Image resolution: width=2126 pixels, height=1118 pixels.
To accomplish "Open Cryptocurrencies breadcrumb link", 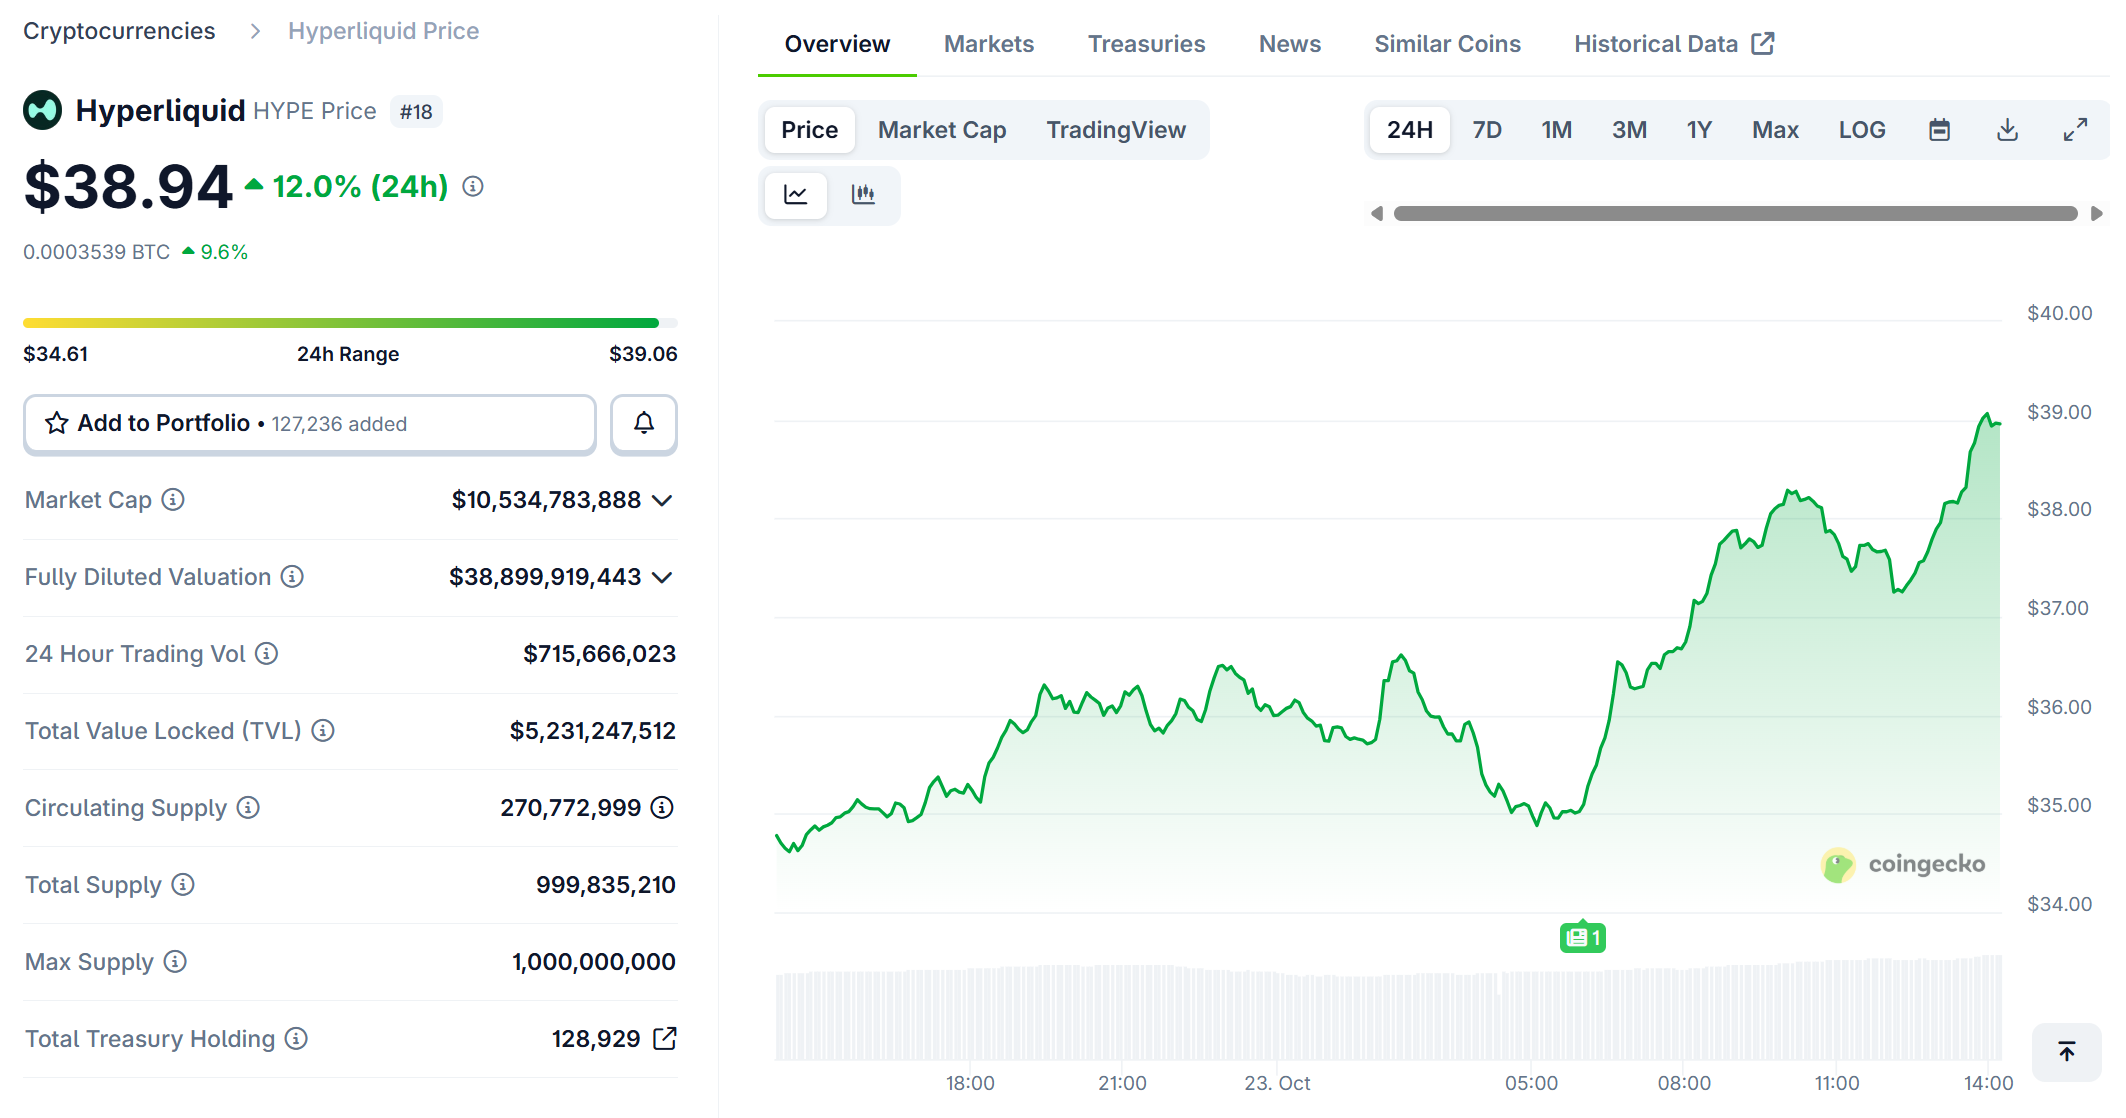I will coord(119,31).
